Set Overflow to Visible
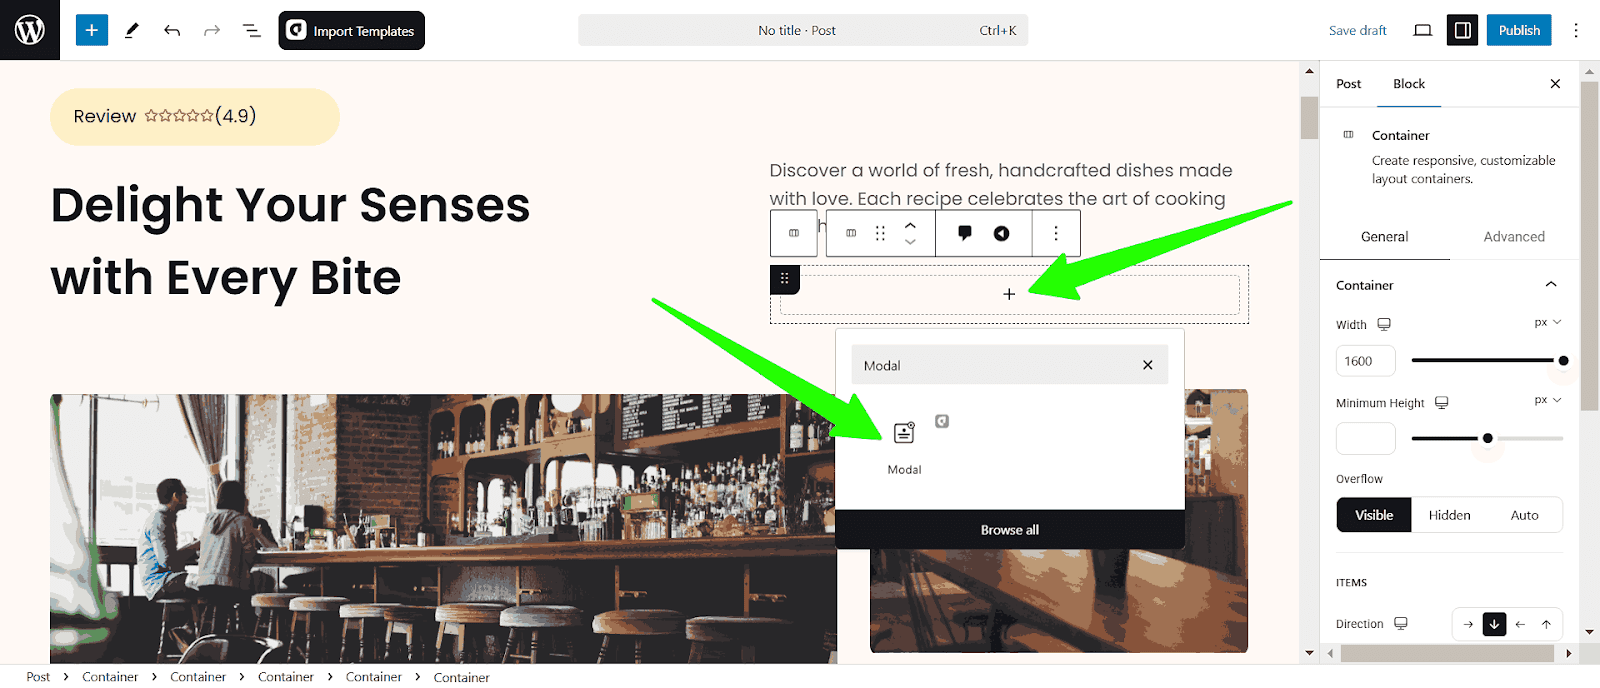This screenshot has height=688, width=1600. [1374, 515]
